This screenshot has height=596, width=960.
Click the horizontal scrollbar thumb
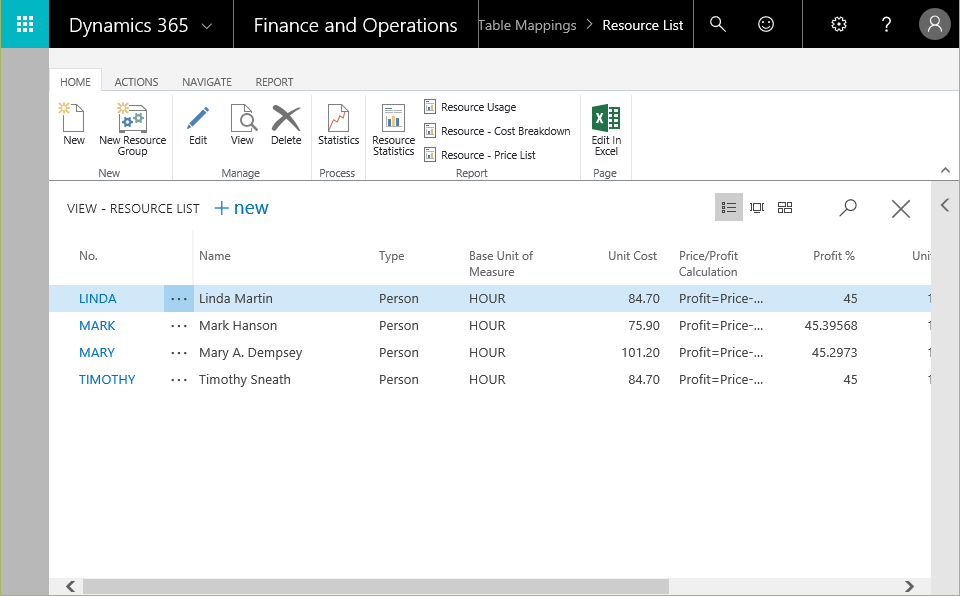[x=376, y=586]
